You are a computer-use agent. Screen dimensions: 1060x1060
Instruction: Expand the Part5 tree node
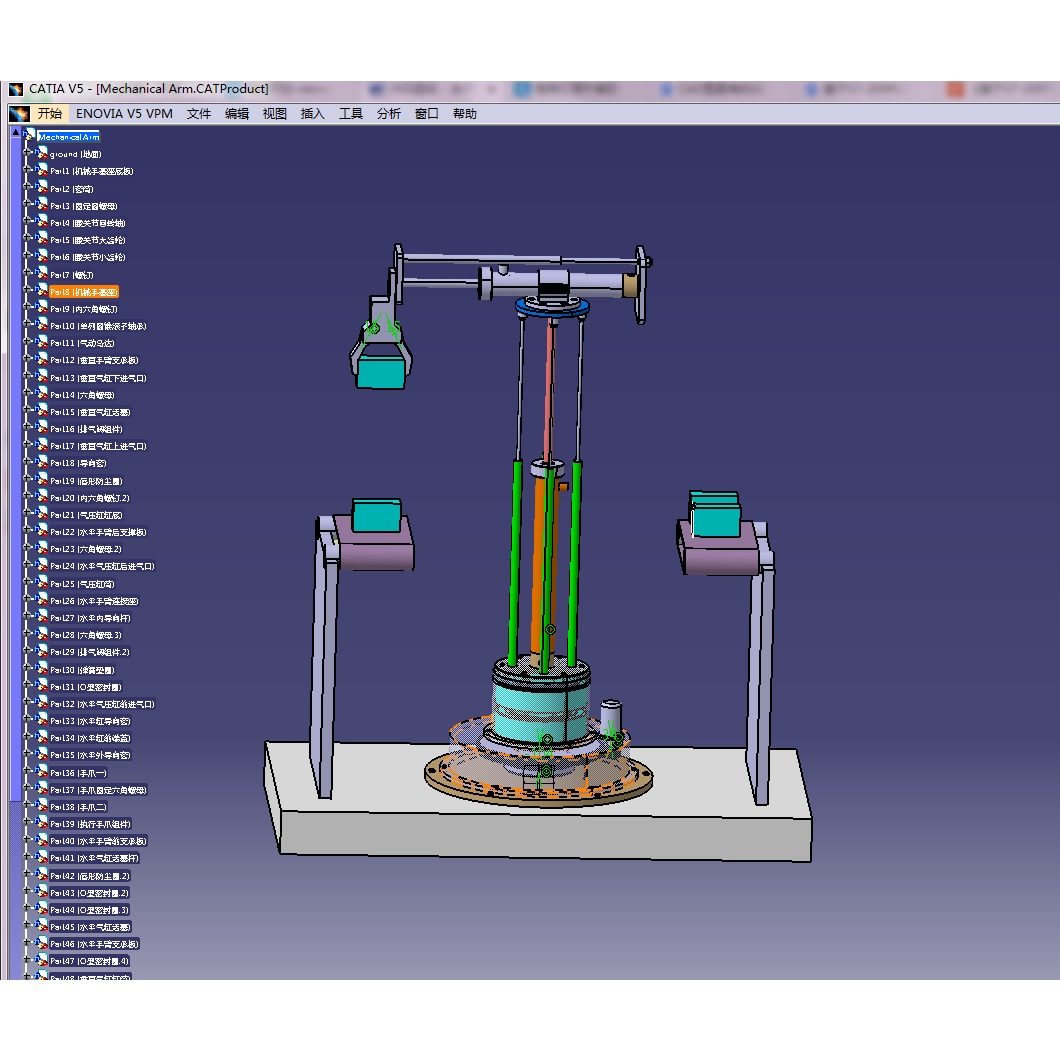pos(28,239)
